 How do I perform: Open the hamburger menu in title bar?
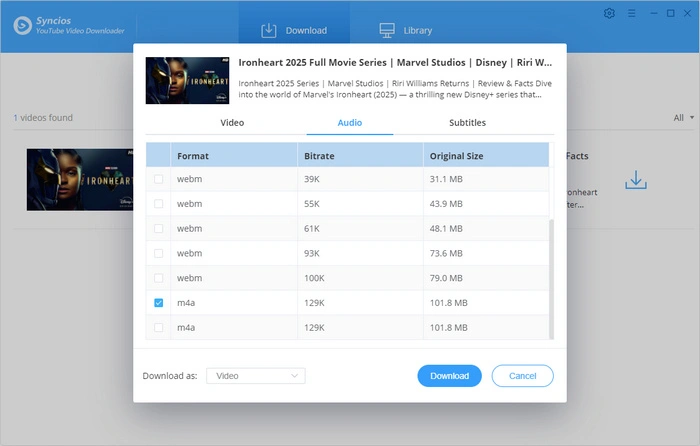[x=632, y=14]
